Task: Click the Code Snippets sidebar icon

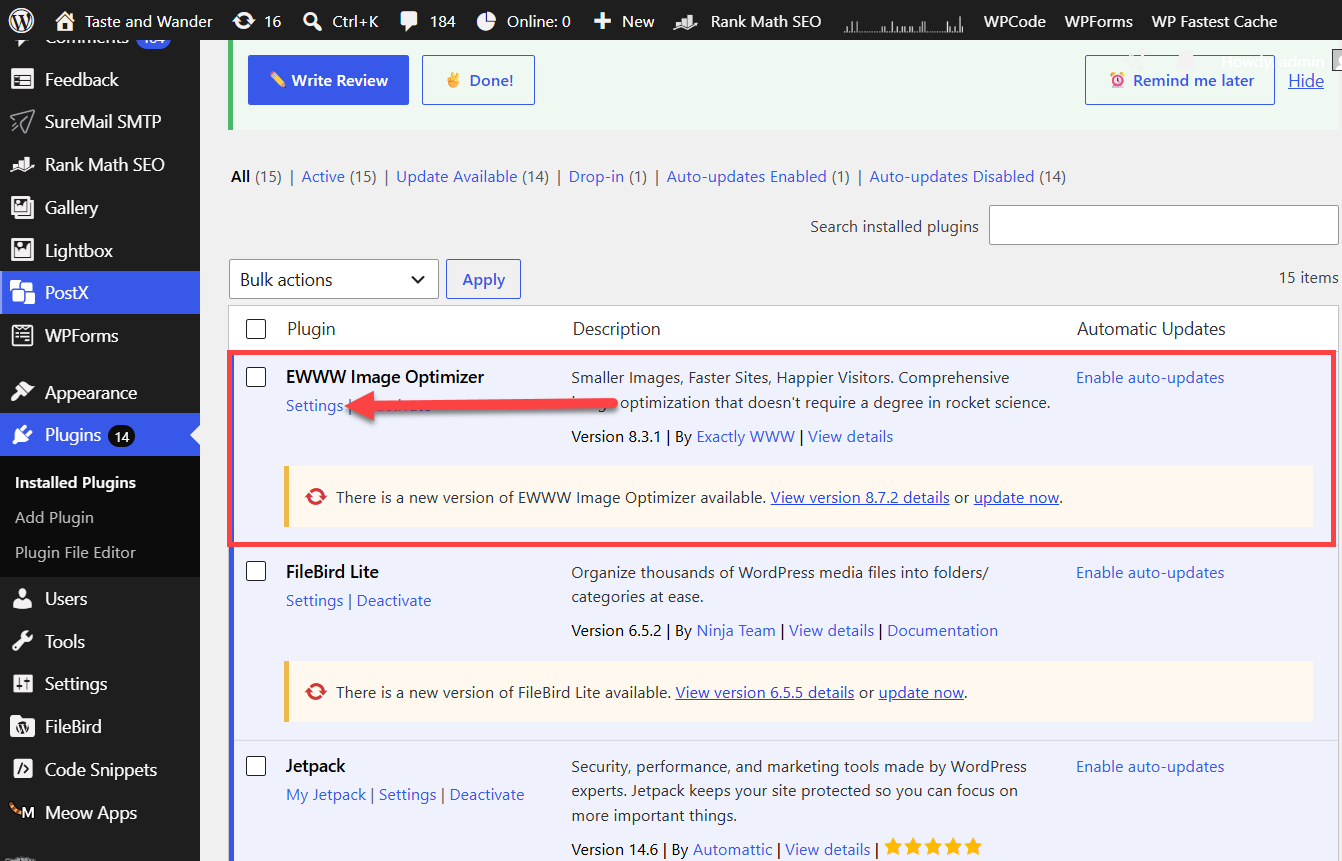Action: [x=22, y=770]
